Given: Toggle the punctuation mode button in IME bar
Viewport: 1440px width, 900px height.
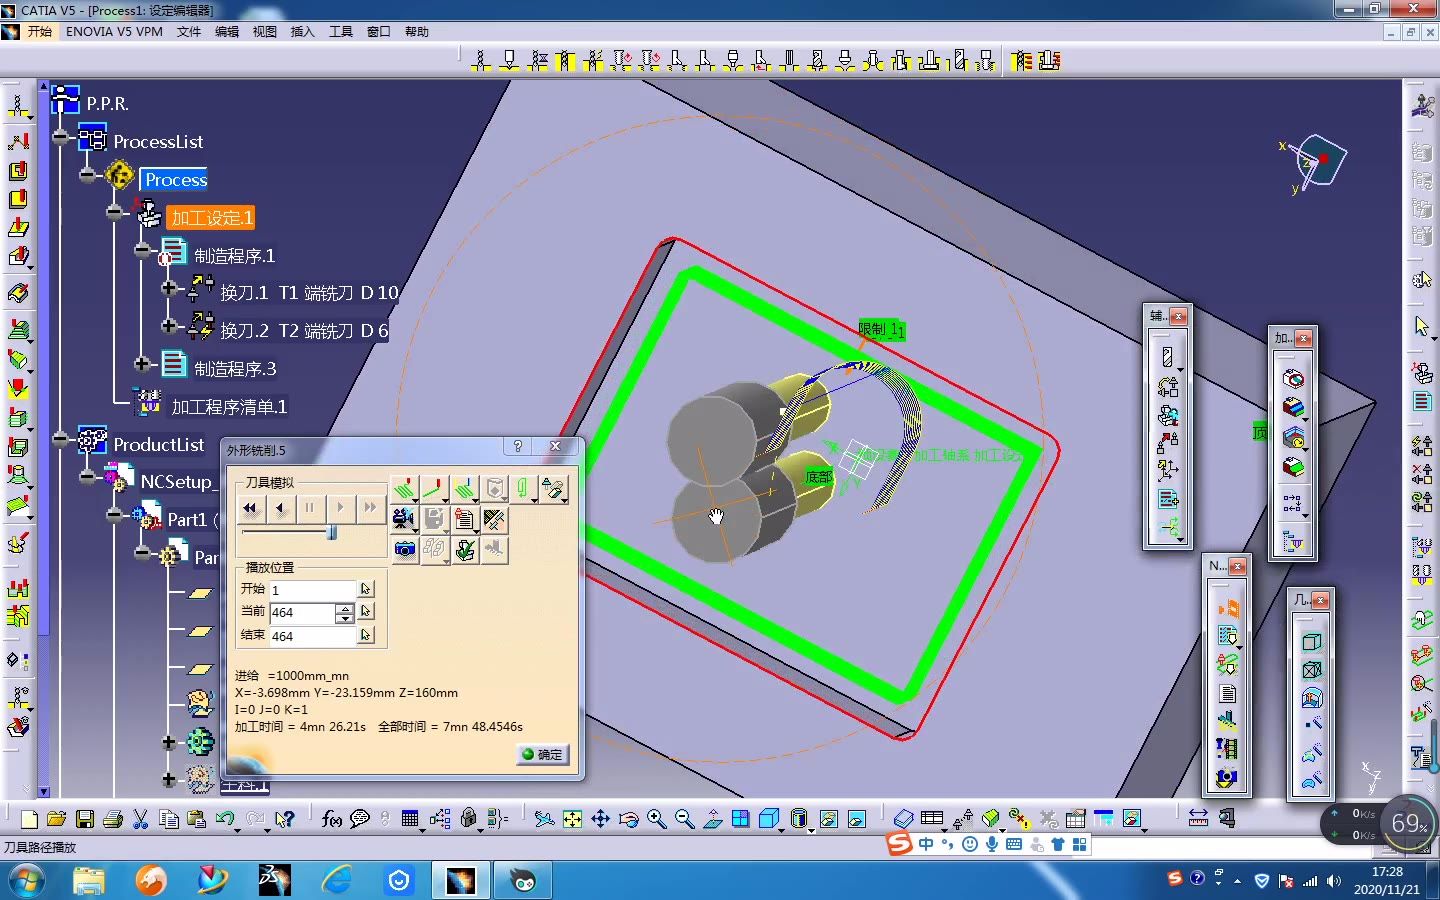Looking at the screenshot, I should (947, 844).
